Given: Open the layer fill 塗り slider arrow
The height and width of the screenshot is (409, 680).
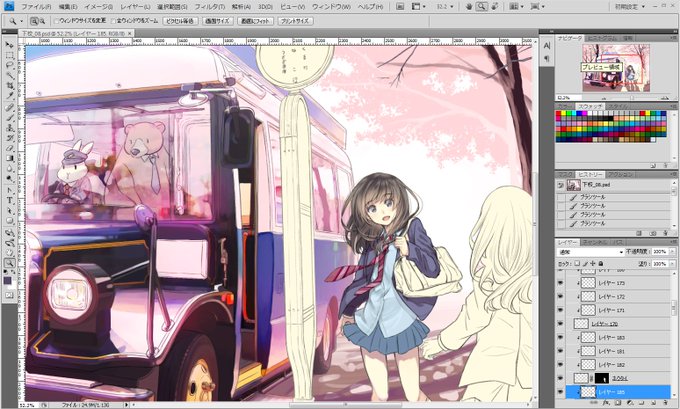Looking at the screenshot, I should [x=672, y=263].
